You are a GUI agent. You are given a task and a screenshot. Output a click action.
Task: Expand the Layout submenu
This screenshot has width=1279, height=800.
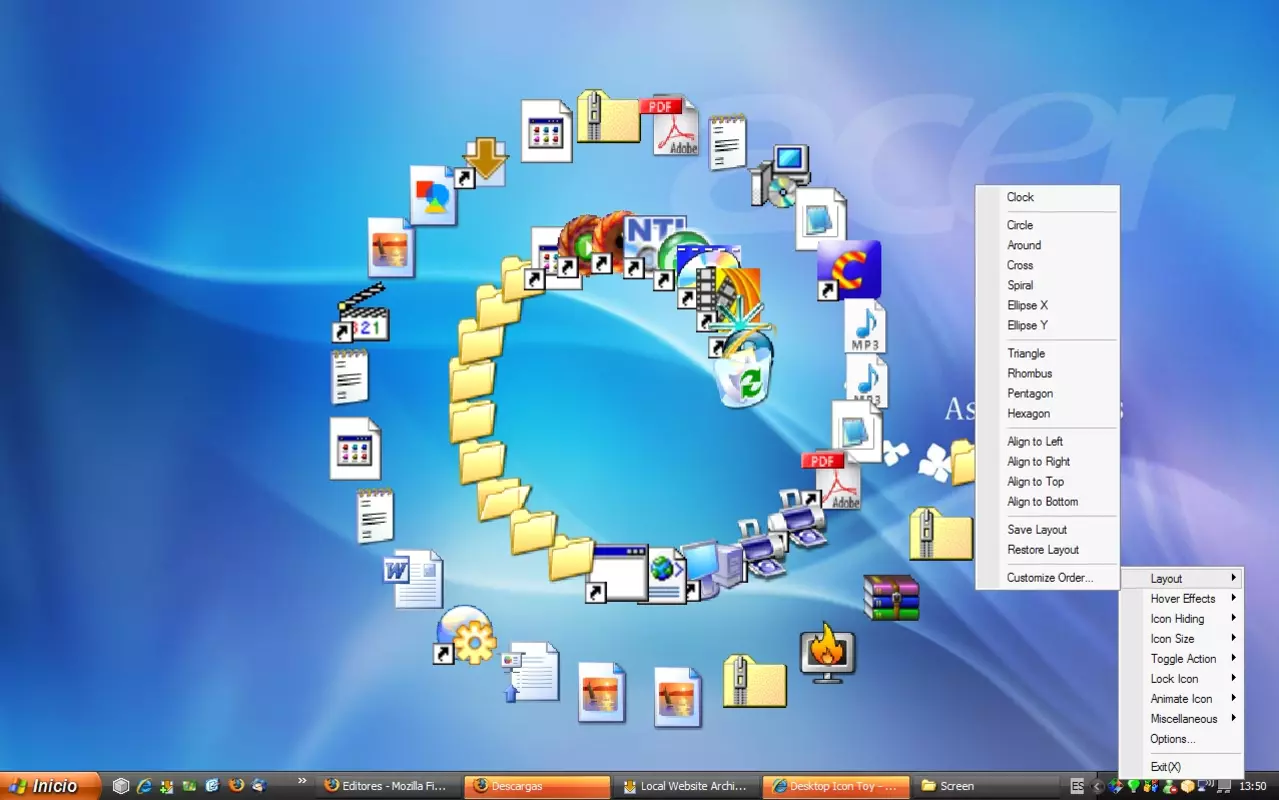coord(1181,578)
